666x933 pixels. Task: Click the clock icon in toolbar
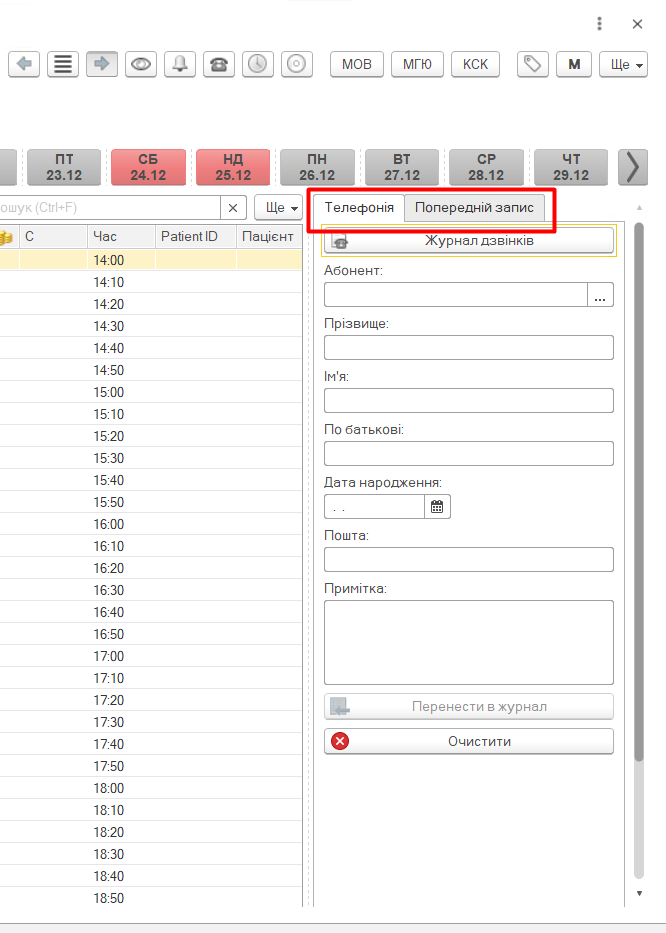point(258,64)
